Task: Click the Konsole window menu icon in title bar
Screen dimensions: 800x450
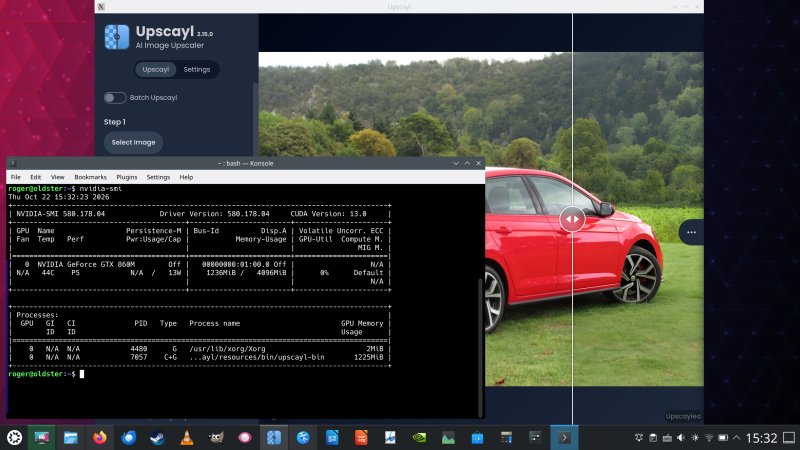Action: [13, 163]
